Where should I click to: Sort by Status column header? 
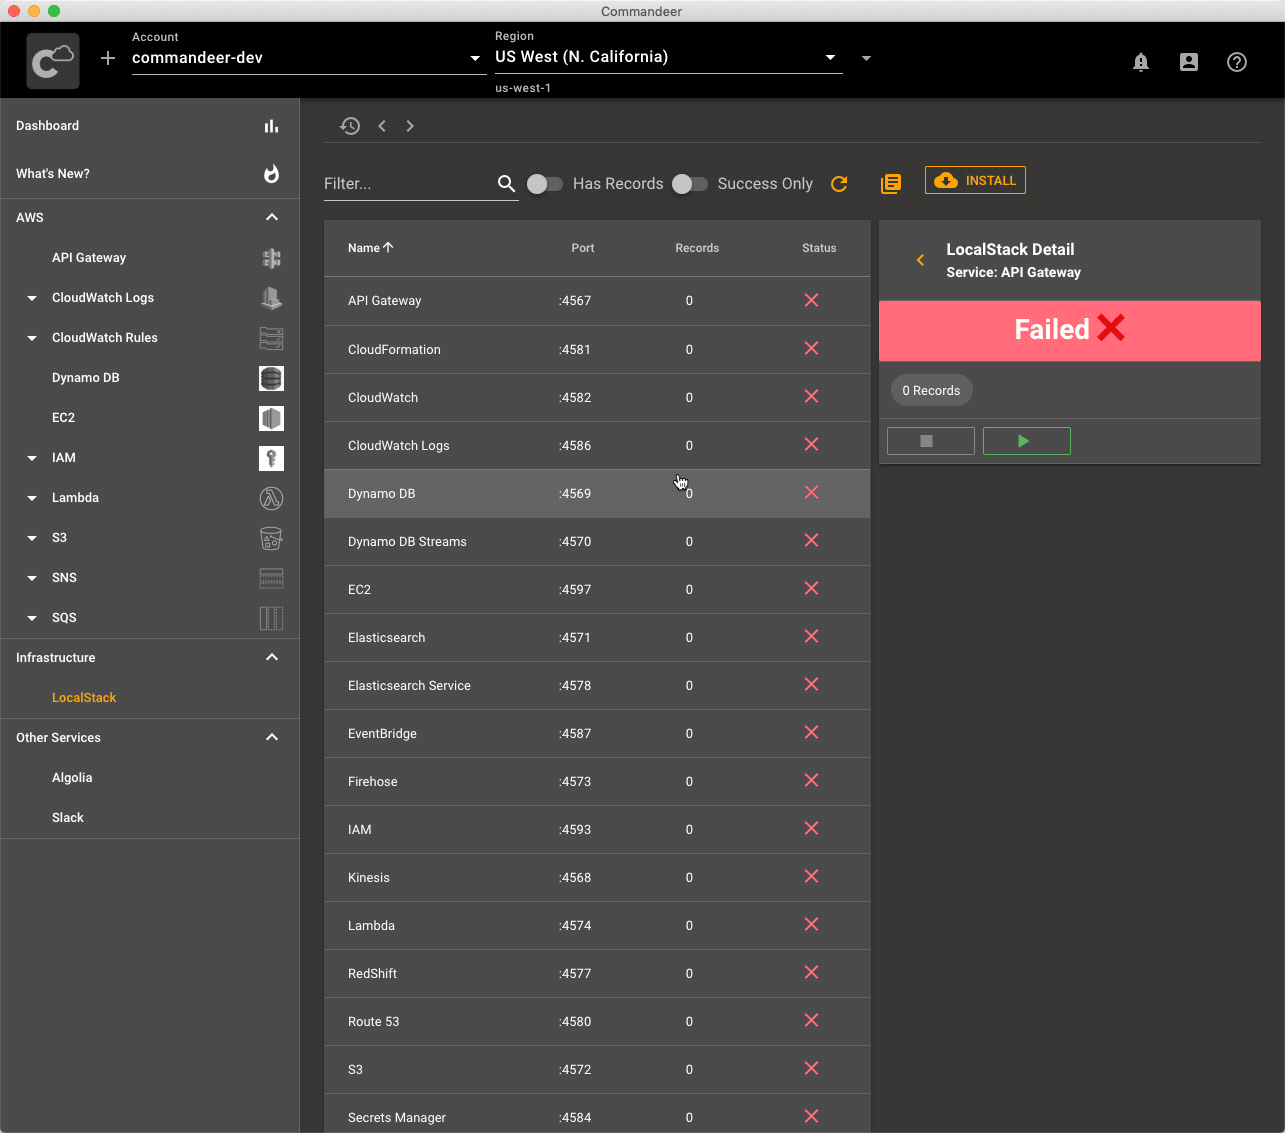(x=819, y=248)
